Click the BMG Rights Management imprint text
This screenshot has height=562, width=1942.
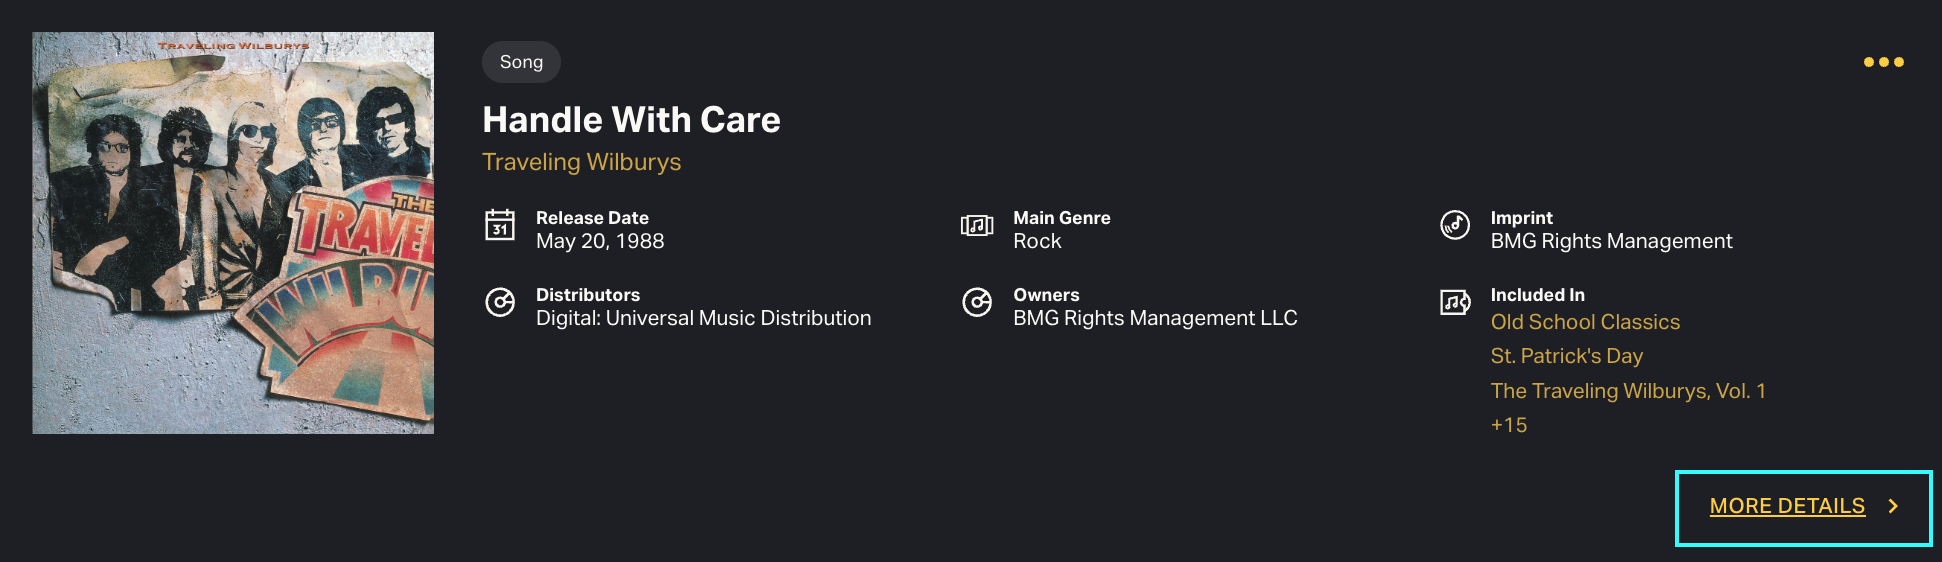[1611, 241]
